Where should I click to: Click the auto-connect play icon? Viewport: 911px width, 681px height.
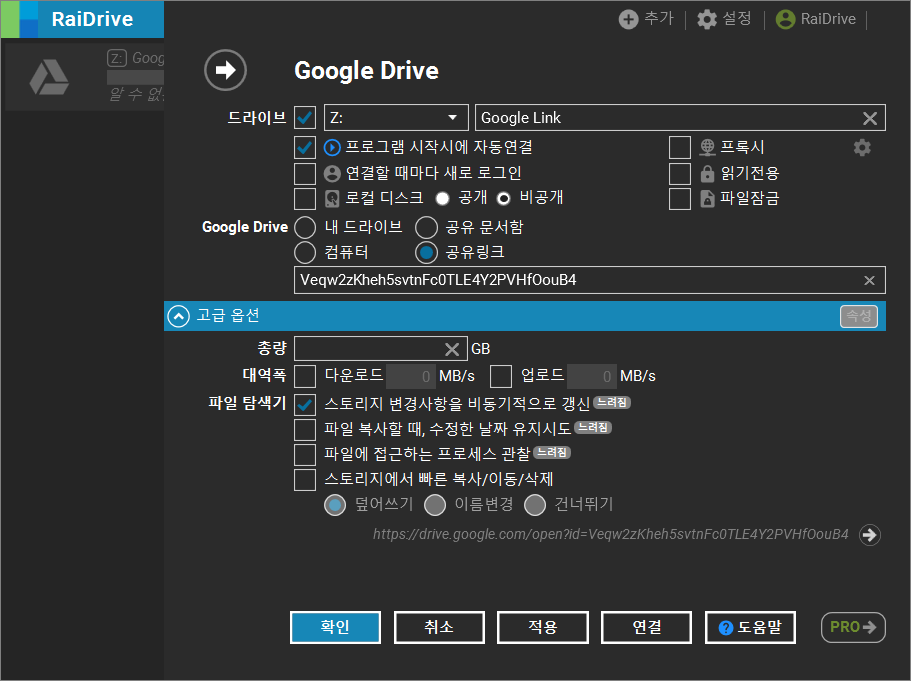coord(332,148)
